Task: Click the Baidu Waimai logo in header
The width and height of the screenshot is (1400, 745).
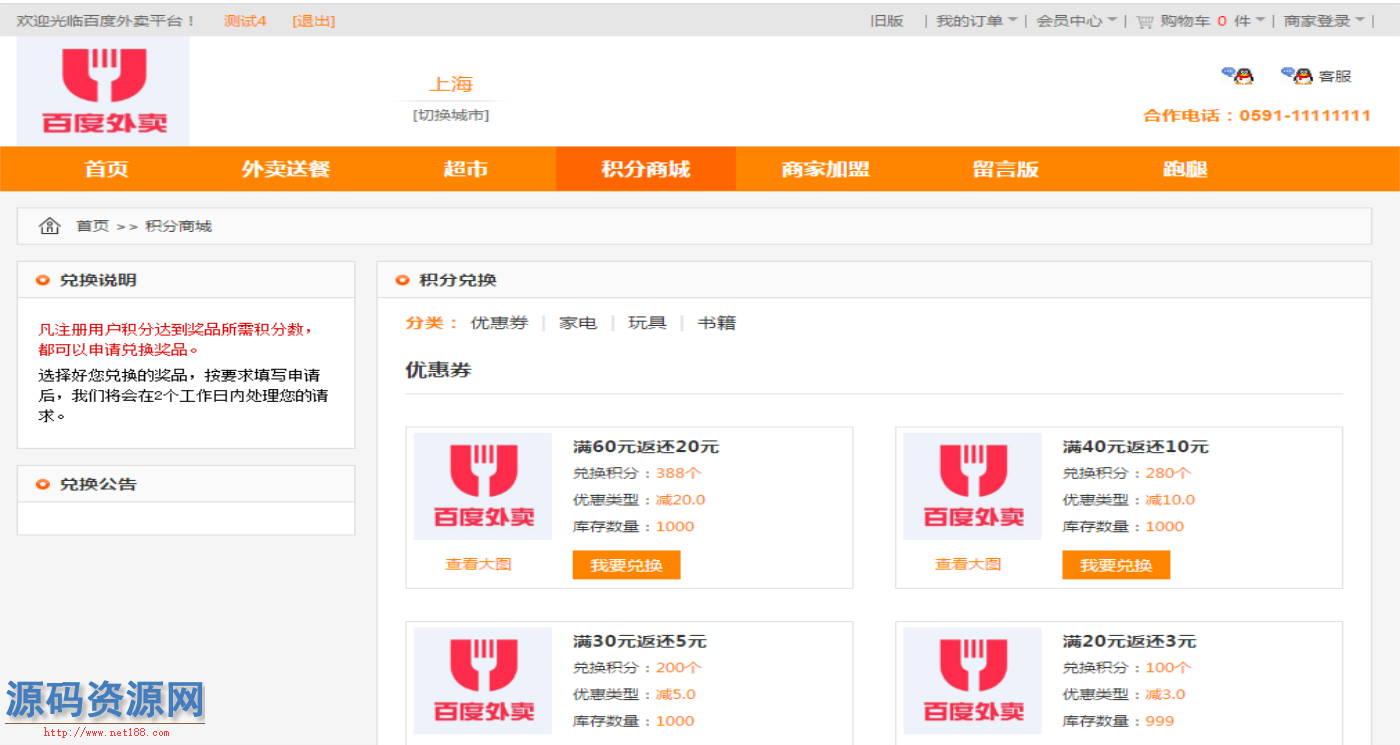Action: coord(103,91)
